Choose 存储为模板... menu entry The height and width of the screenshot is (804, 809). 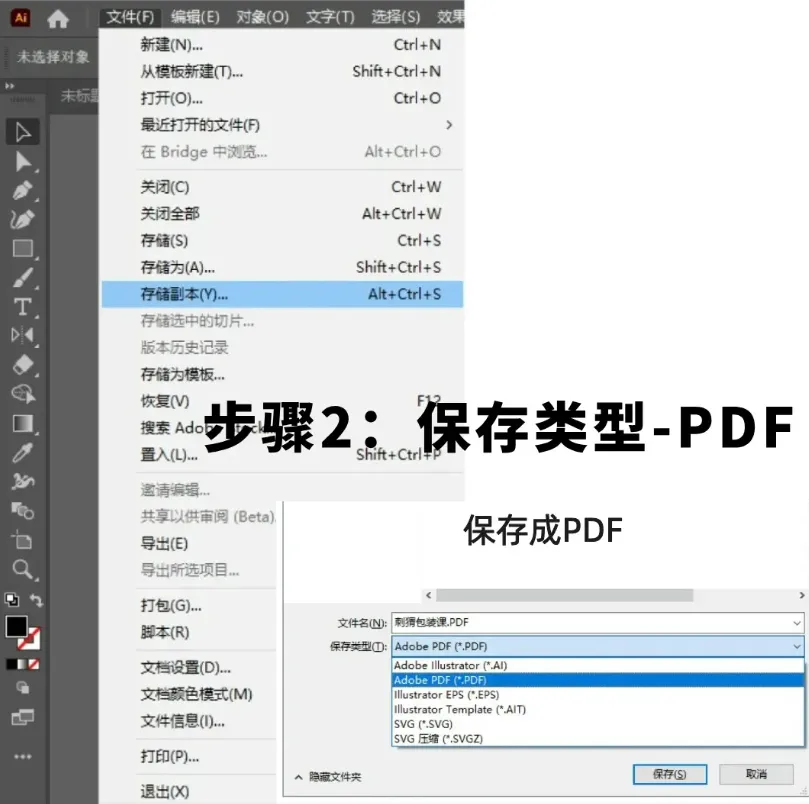[282, 375]
